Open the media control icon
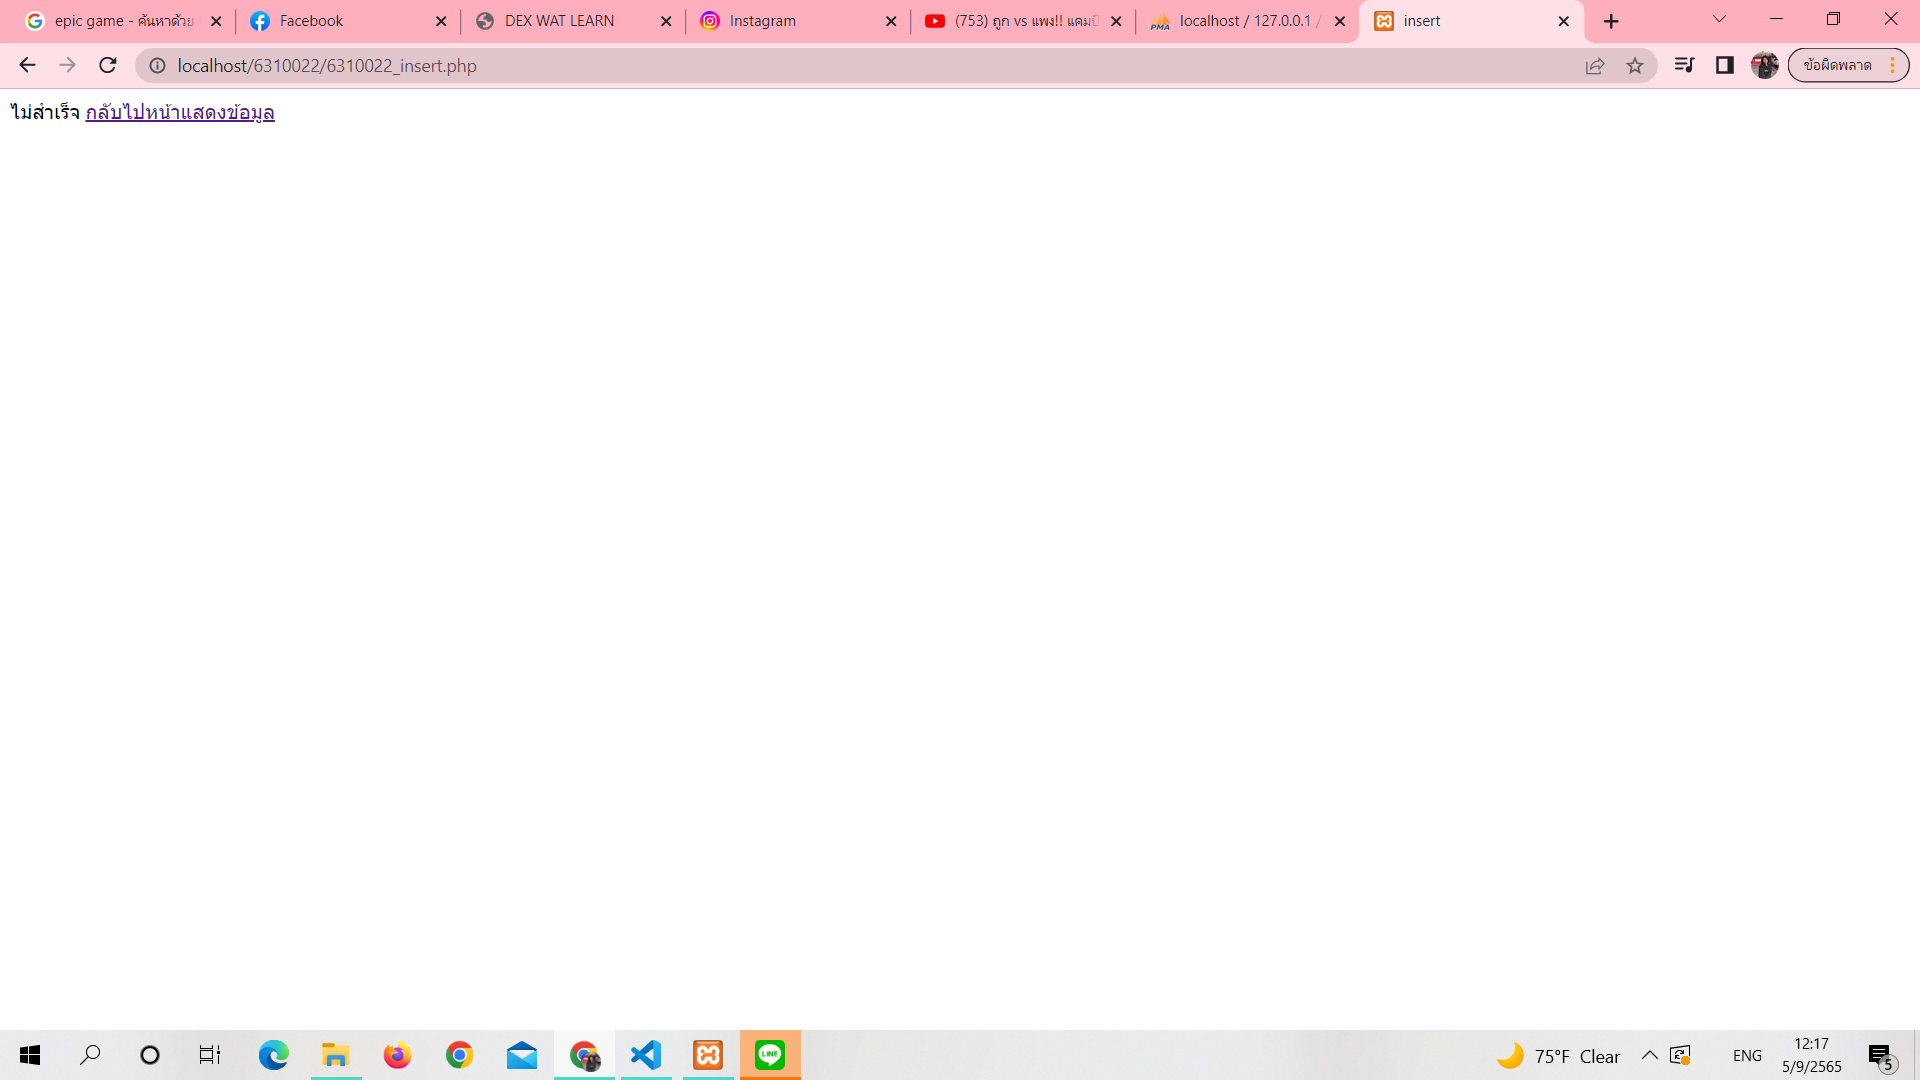Viewport: 1920px width, 1080px height. click(x=1684, y=65)
